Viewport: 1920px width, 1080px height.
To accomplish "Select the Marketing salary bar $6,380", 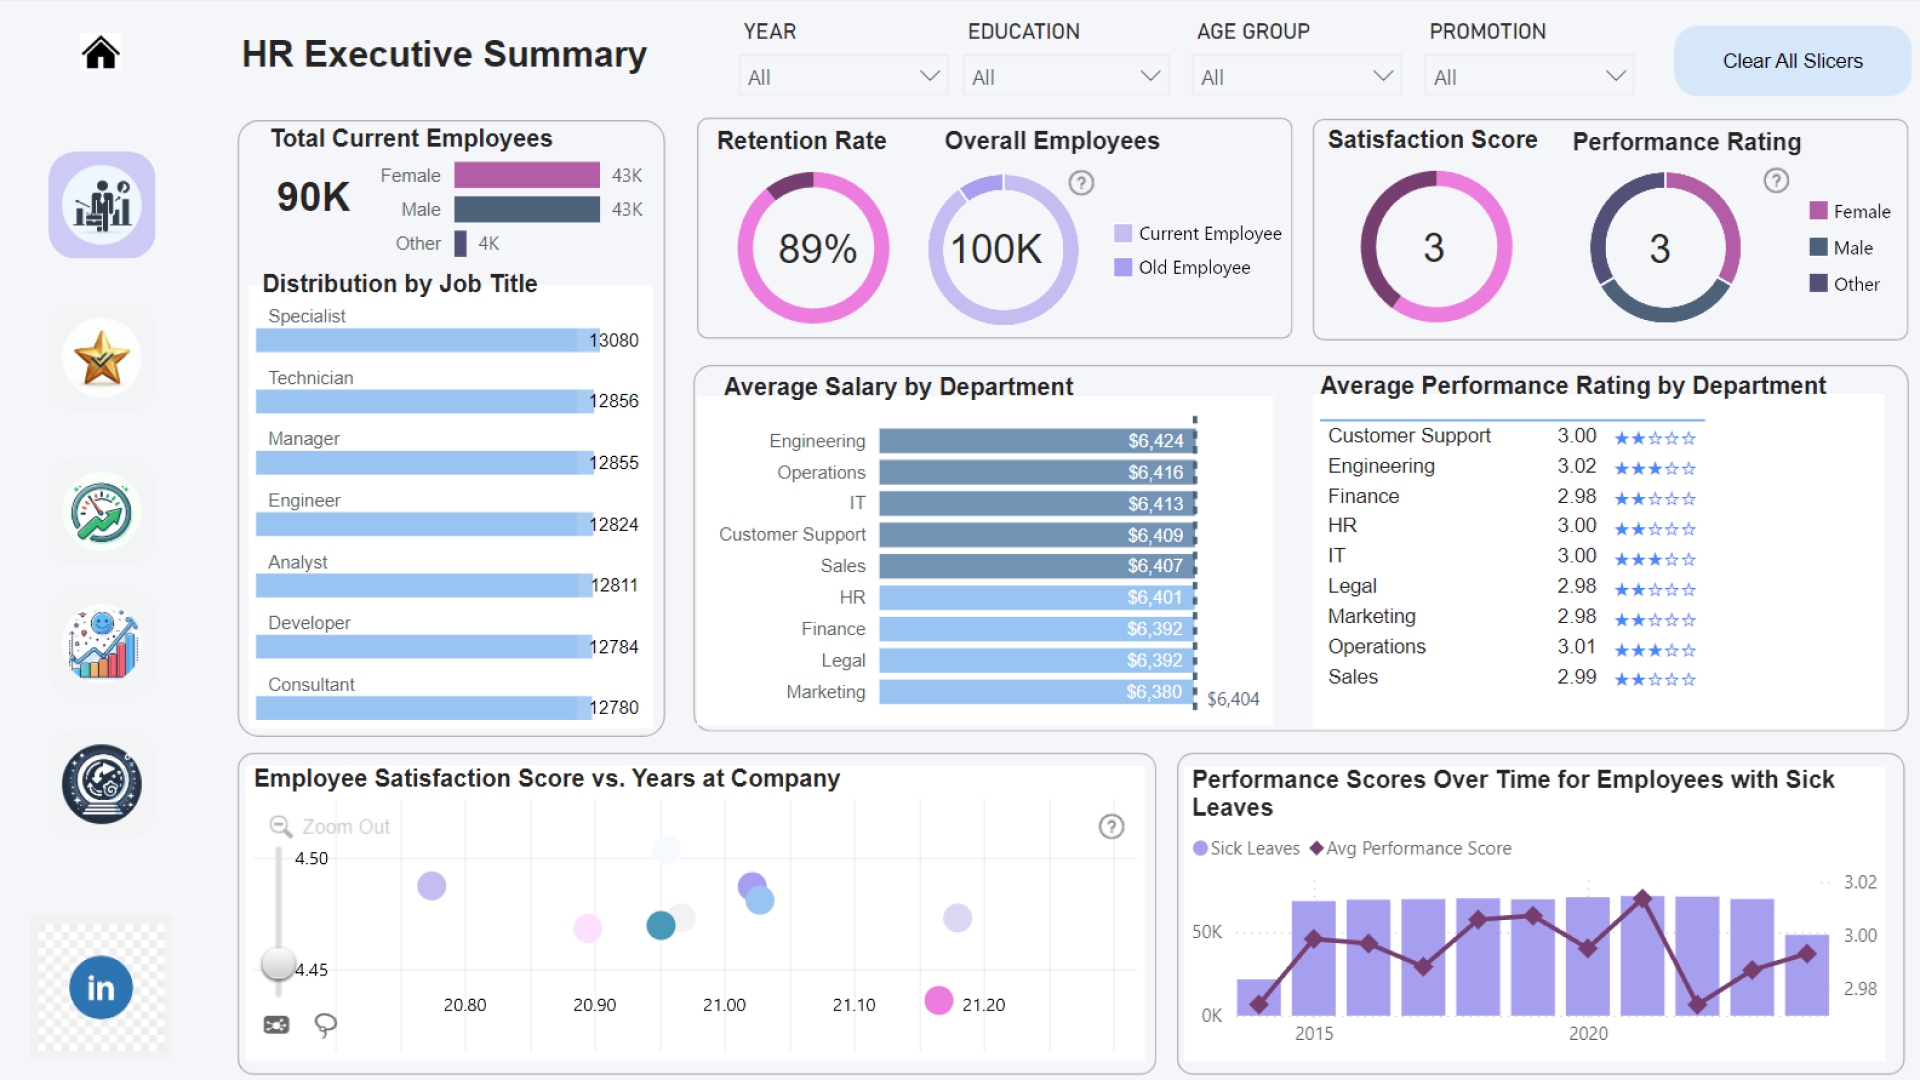I will point(1037,692).
